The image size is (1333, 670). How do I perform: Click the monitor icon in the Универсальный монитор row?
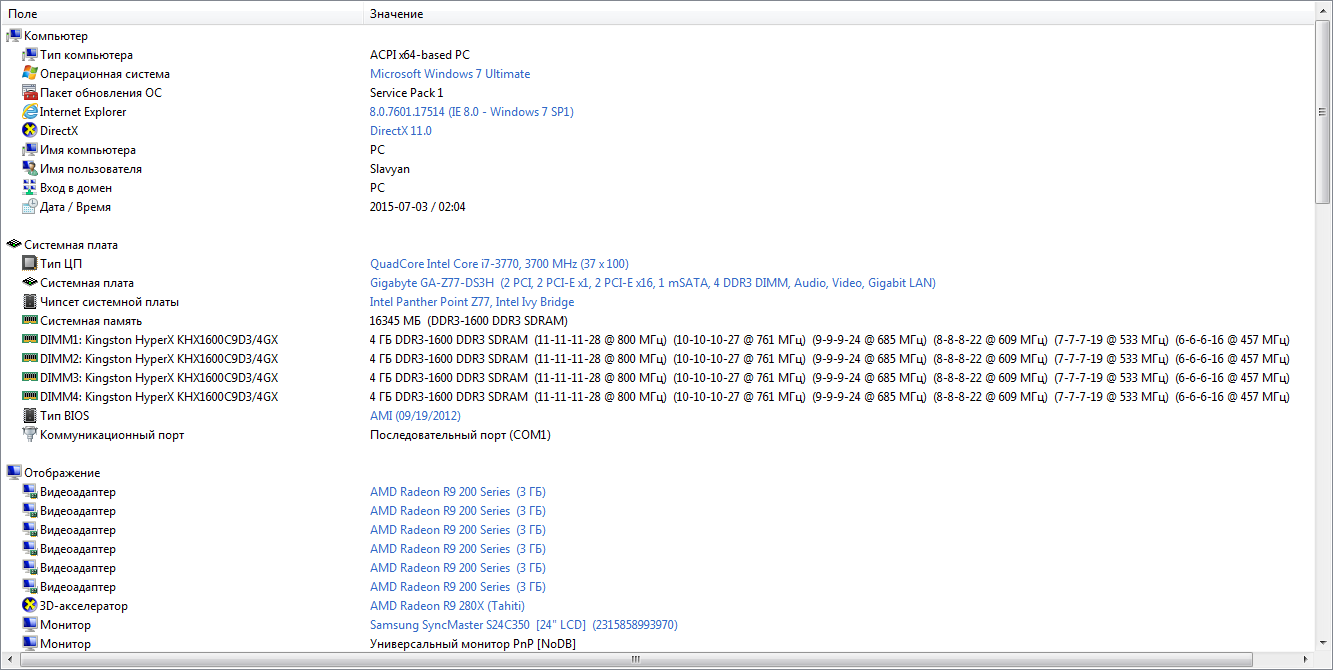pos(30,644)
